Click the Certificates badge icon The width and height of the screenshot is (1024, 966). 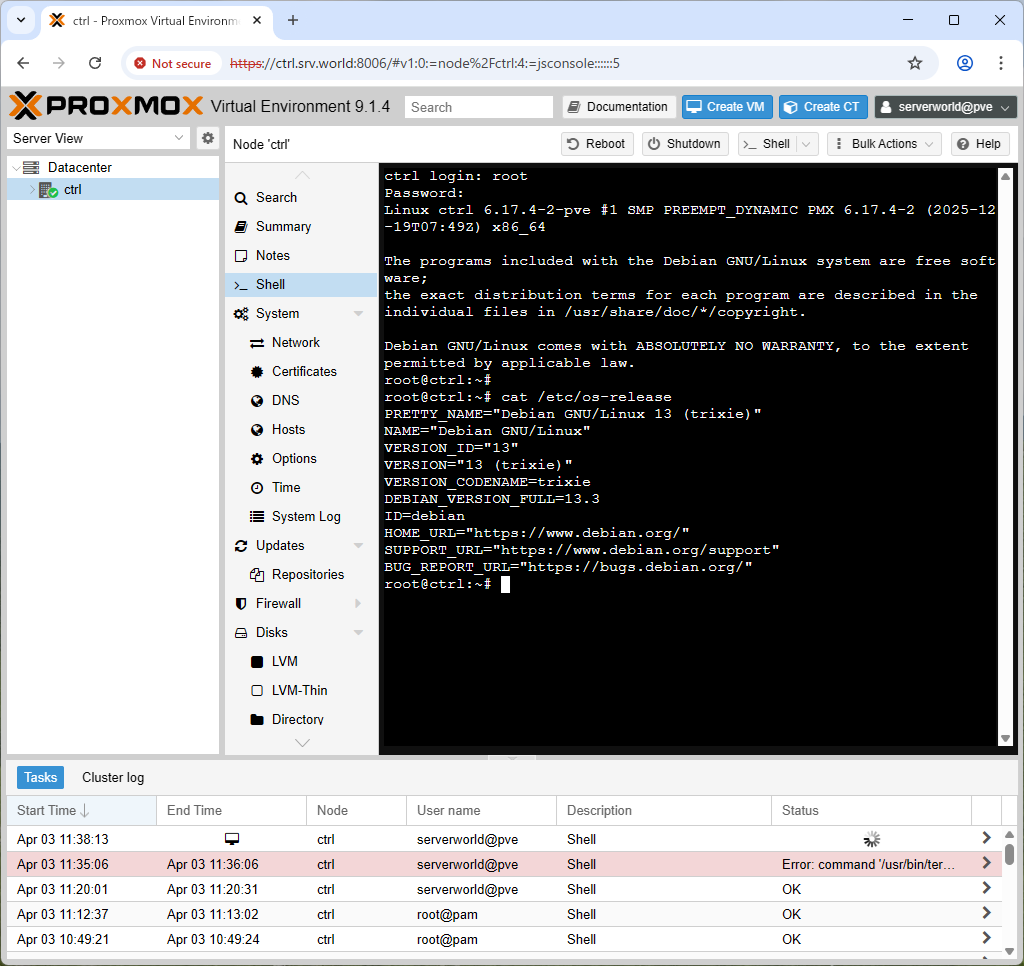(257, 372)
